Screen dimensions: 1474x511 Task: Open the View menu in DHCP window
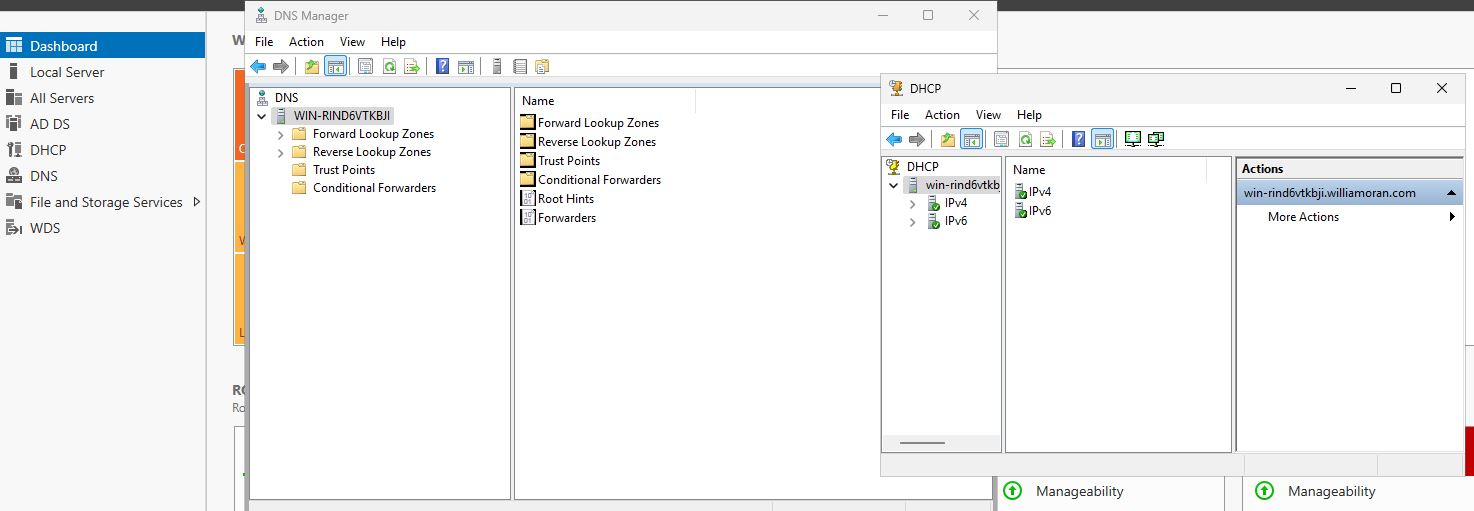pyautogui.click(x=988, y=115)
